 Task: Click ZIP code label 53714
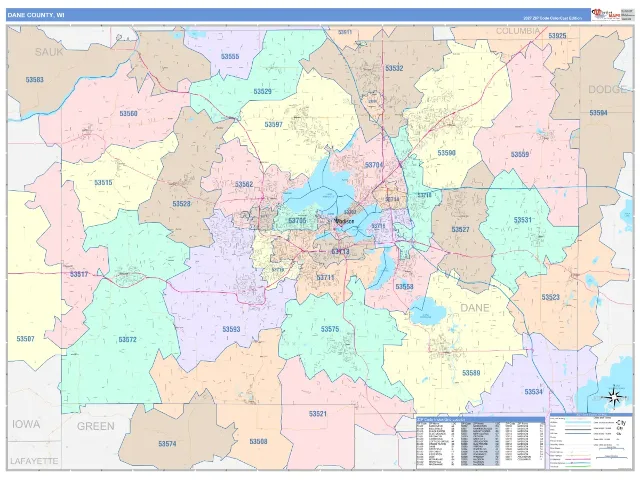[392, 199]
